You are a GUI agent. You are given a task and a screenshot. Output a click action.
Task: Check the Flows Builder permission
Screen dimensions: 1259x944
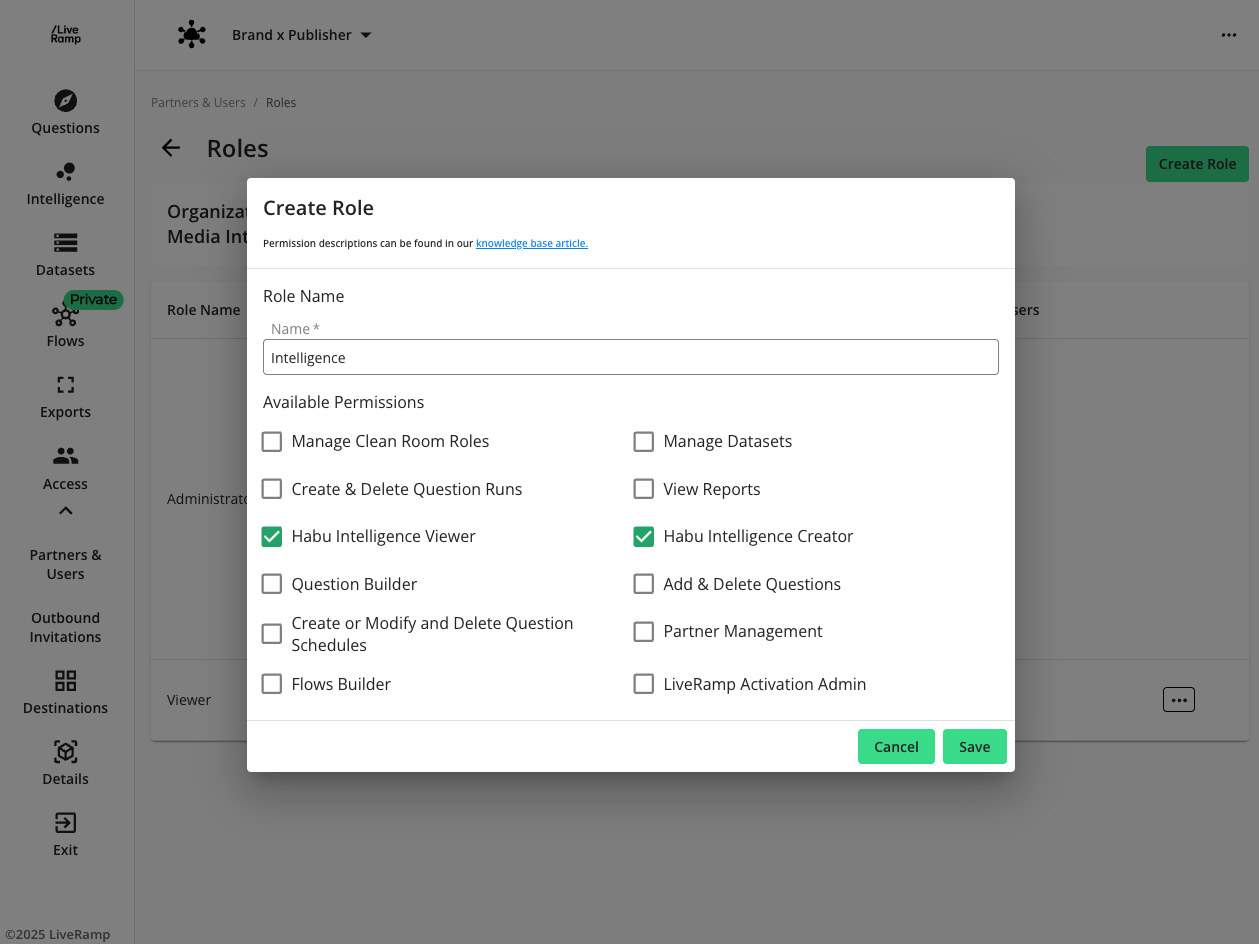[x=272, y=684]
